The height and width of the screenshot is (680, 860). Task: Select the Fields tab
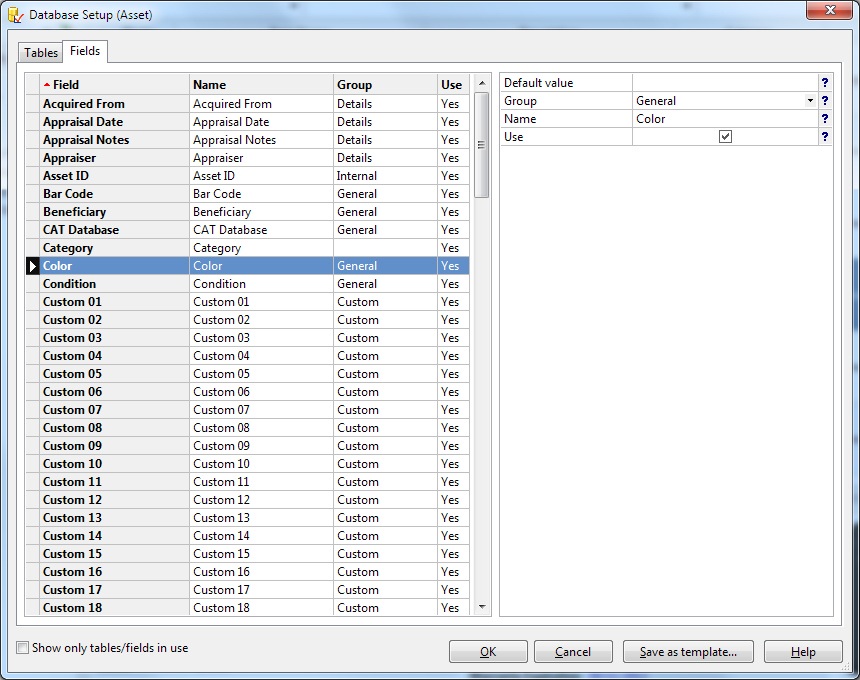(85, 51)
